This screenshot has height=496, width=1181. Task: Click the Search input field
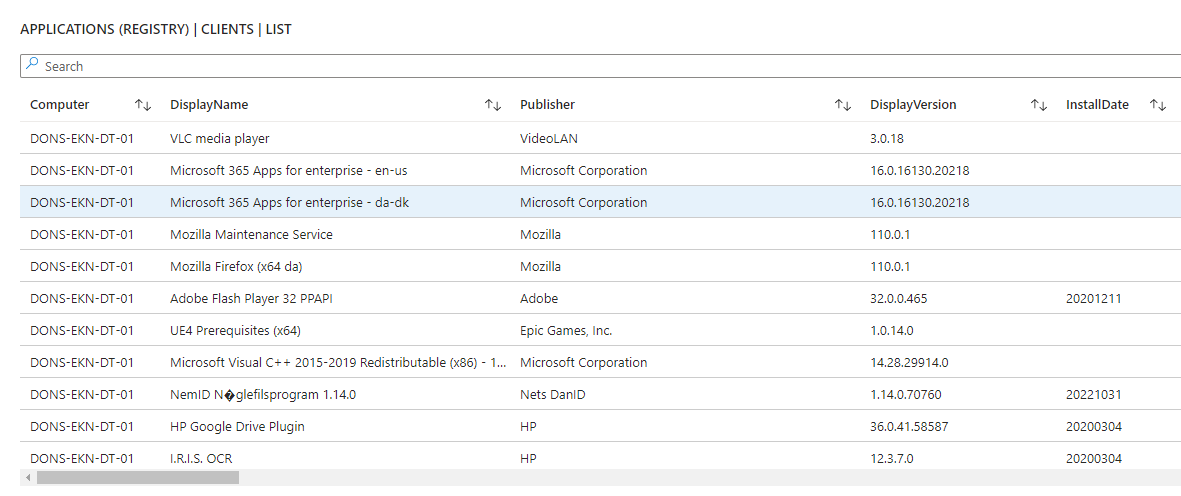tap(600, 66)
